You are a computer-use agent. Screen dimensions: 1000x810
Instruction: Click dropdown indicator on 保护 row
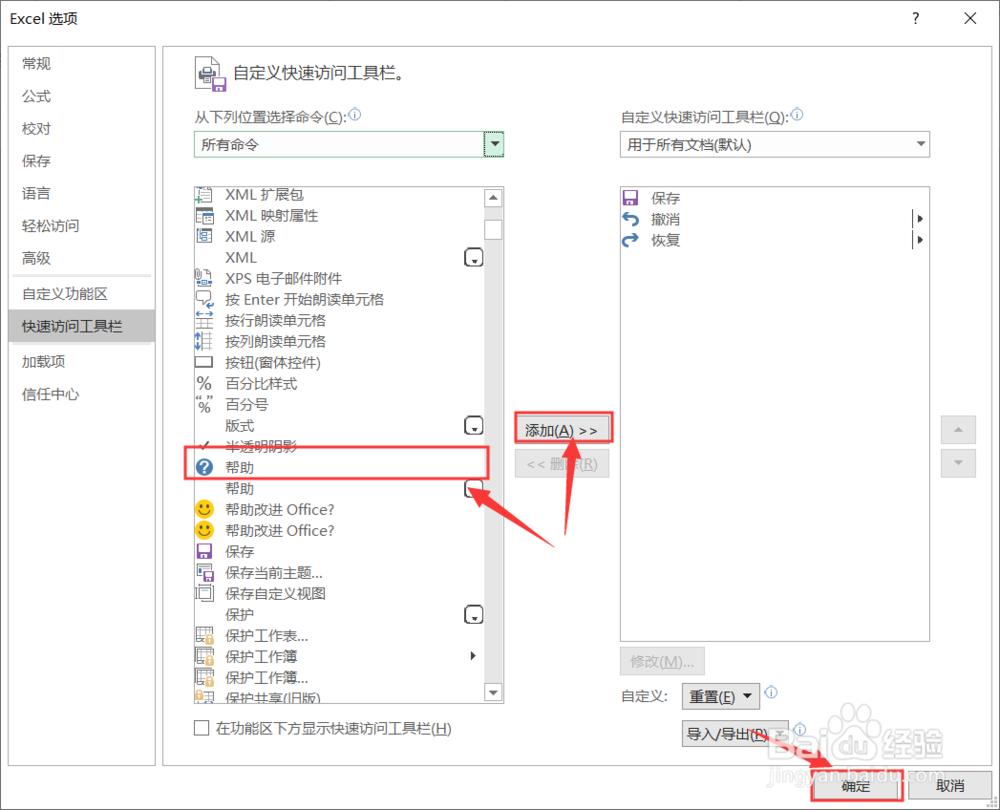(x=473, y=614)
